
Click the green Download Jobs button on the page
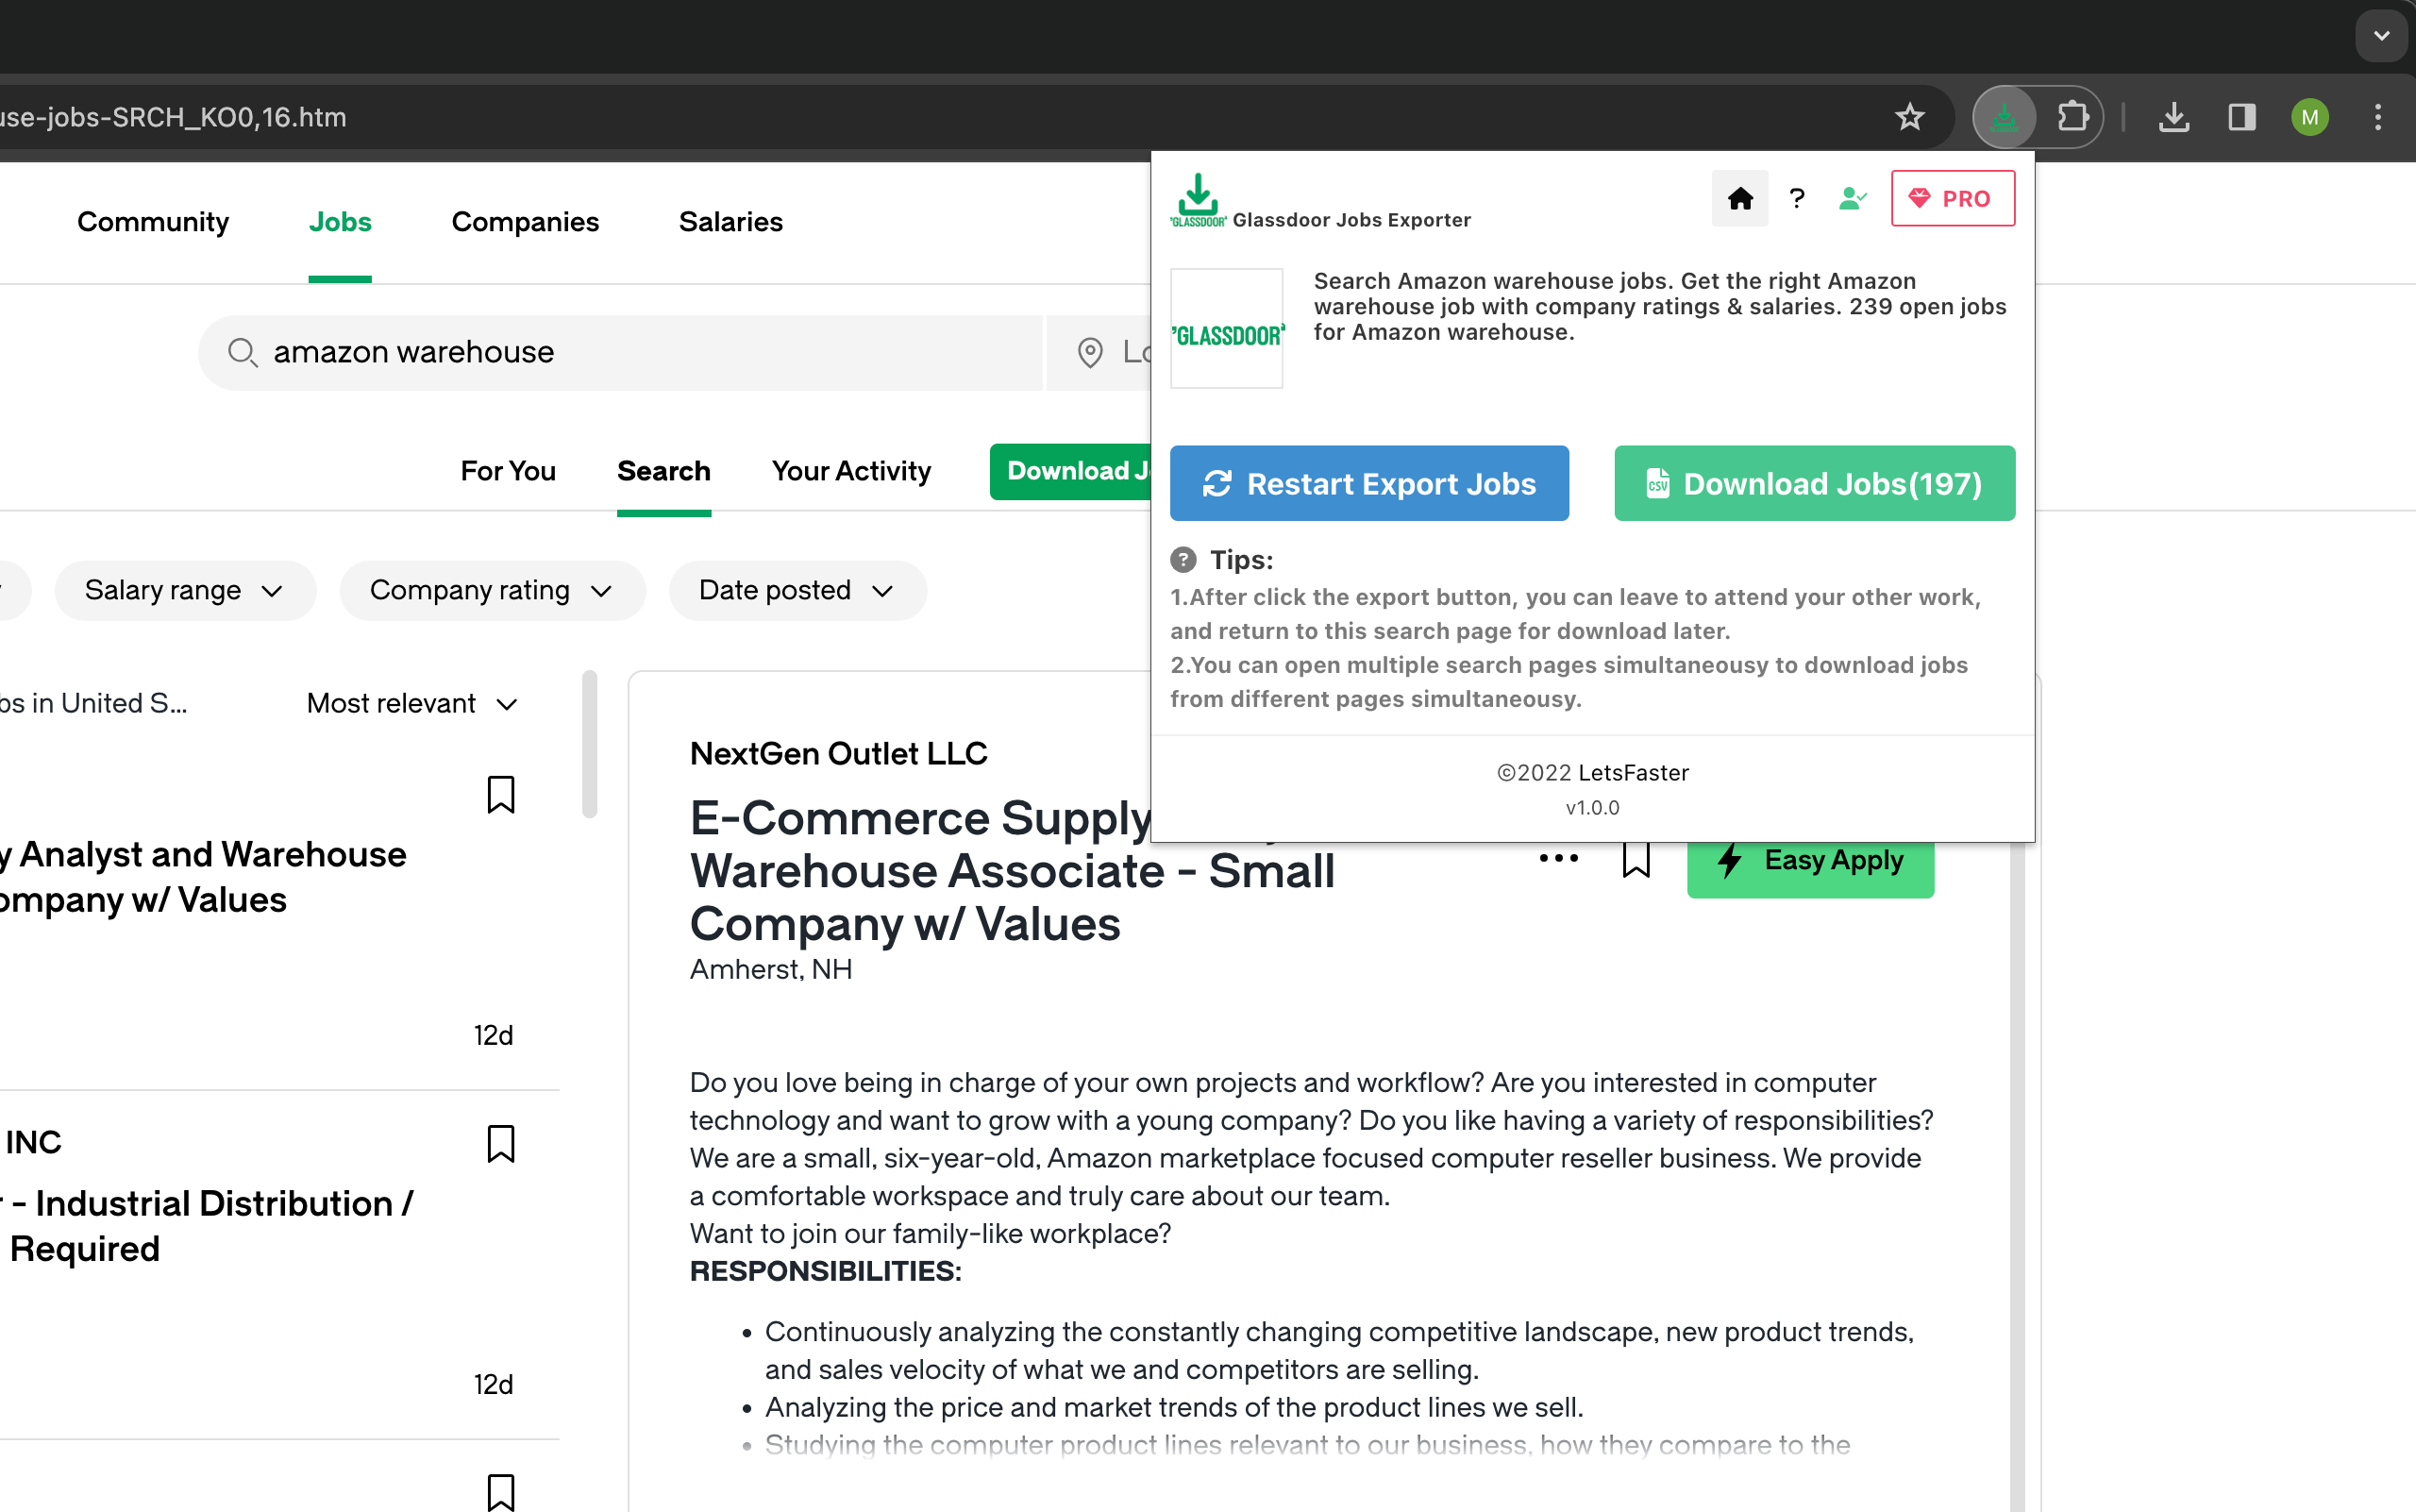tap(1070, 471)
